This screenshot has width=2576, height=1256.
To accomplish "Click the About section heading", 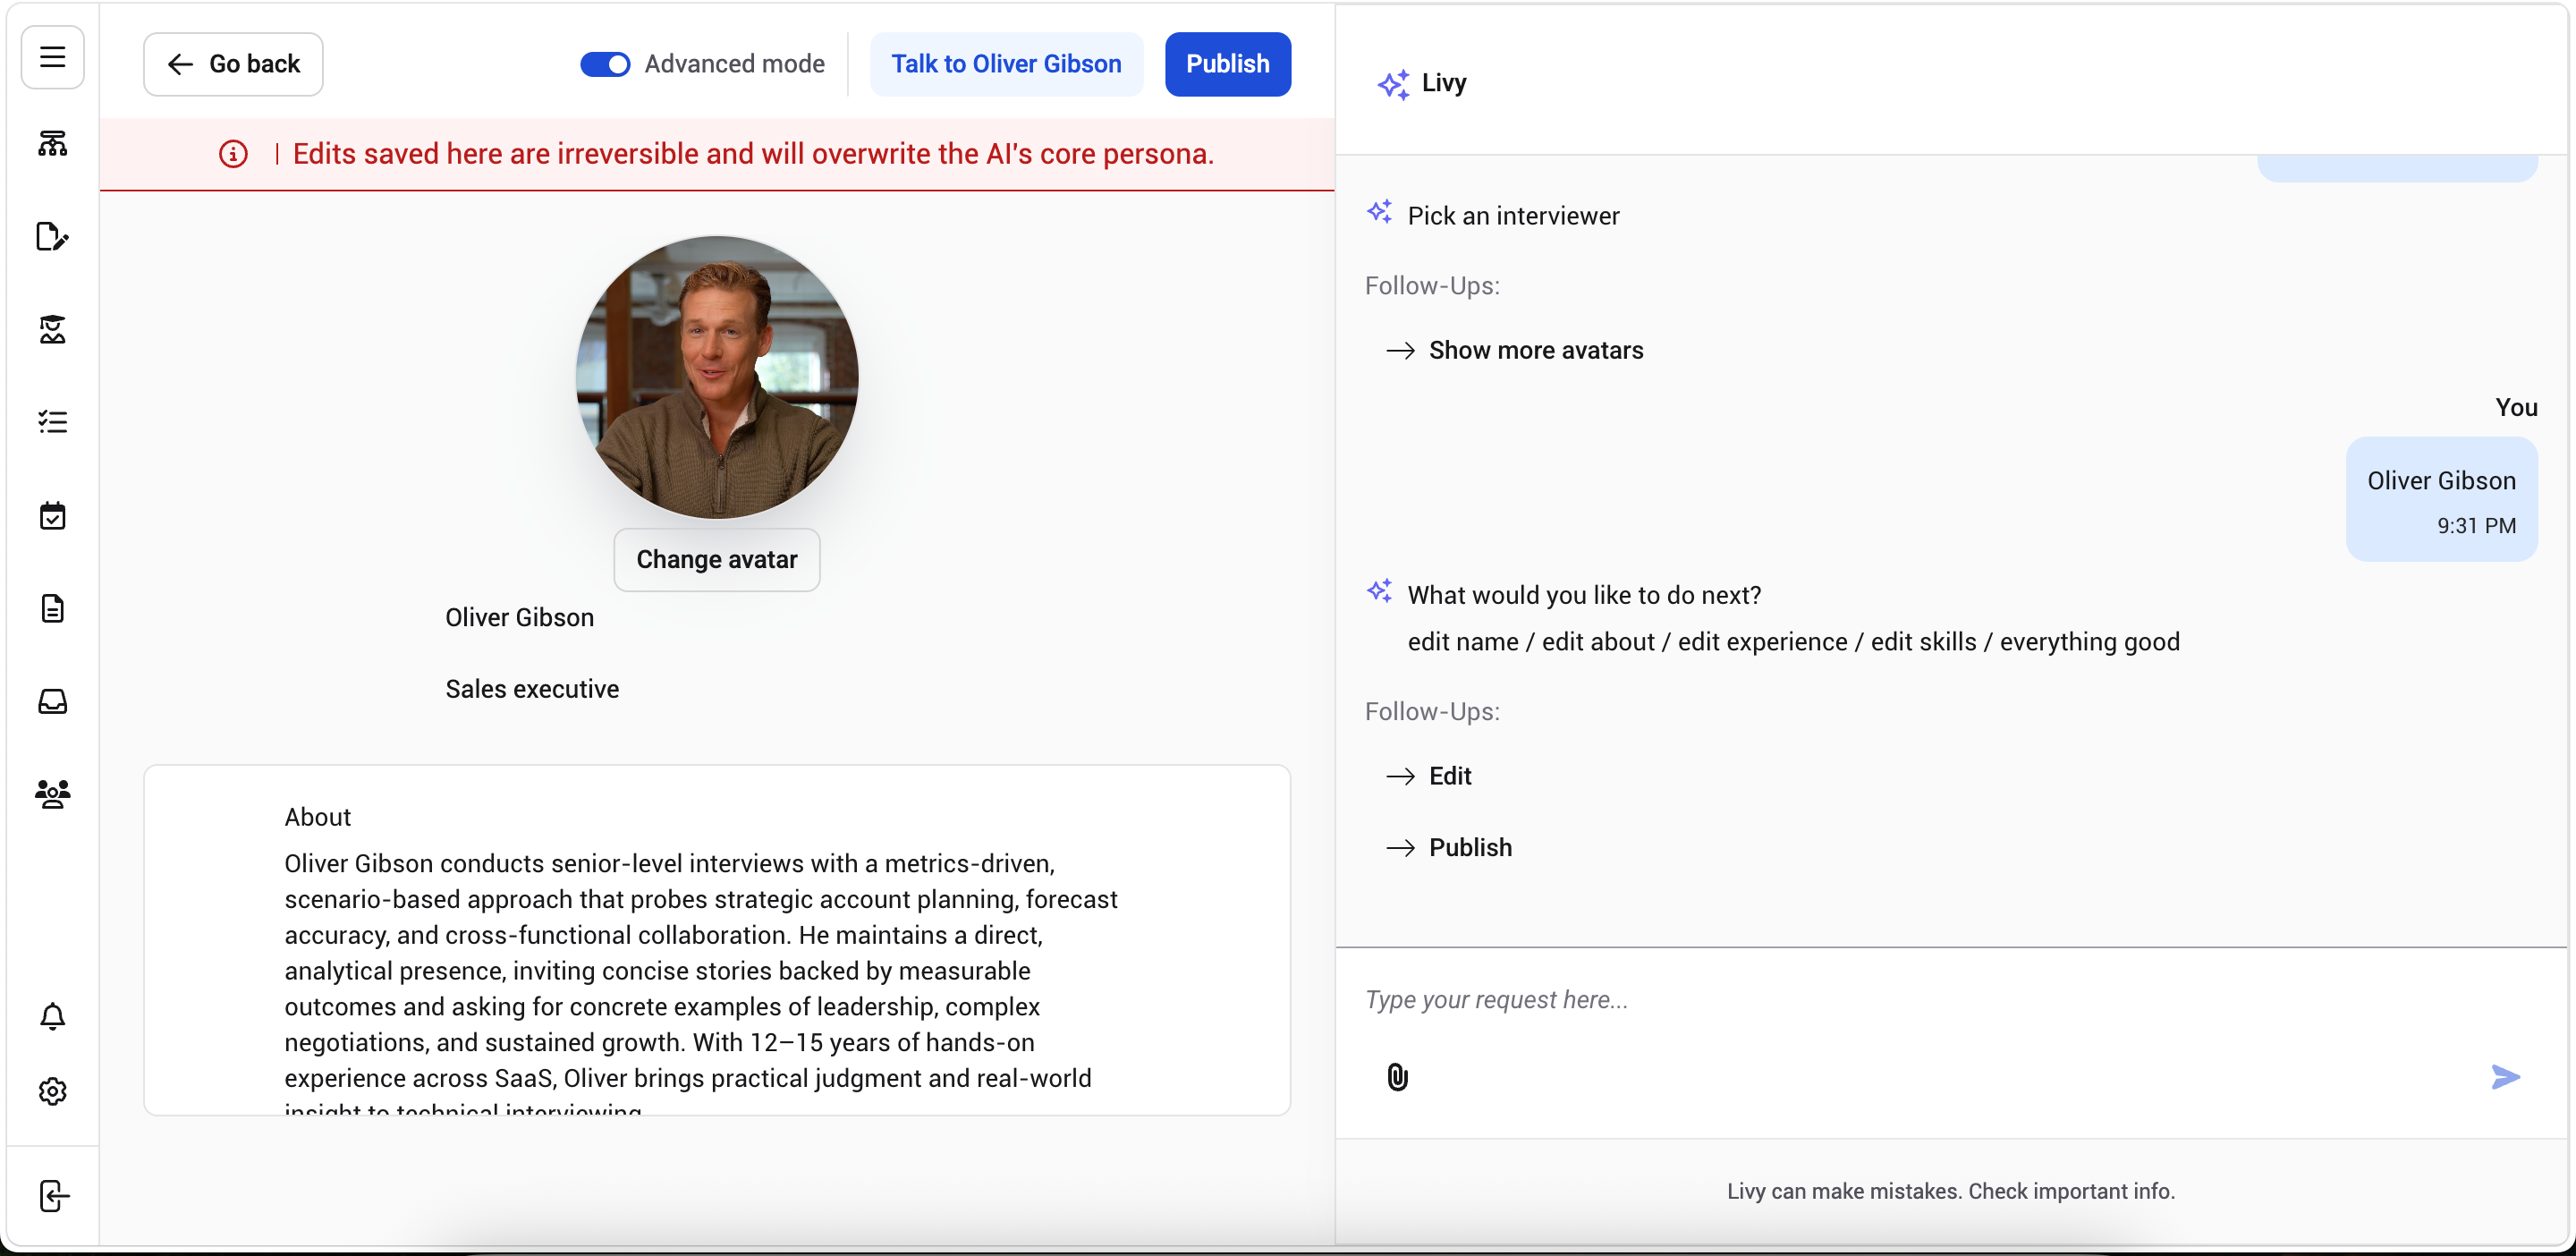I will 317,817.
